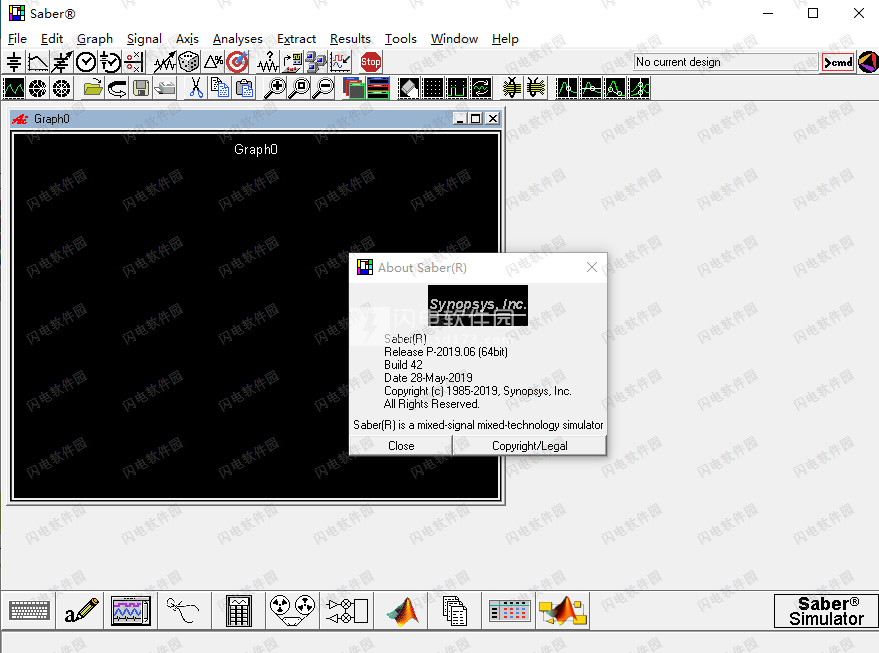This screenshot has height=653, width=879.
Task: Click the waveform question-mark icon
Action: [x=268, y=62]
